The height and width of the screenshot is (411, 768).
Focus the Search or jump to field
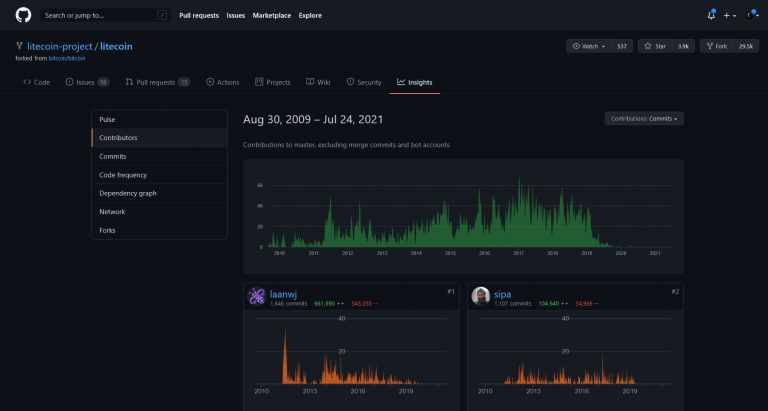click(100, 15)
